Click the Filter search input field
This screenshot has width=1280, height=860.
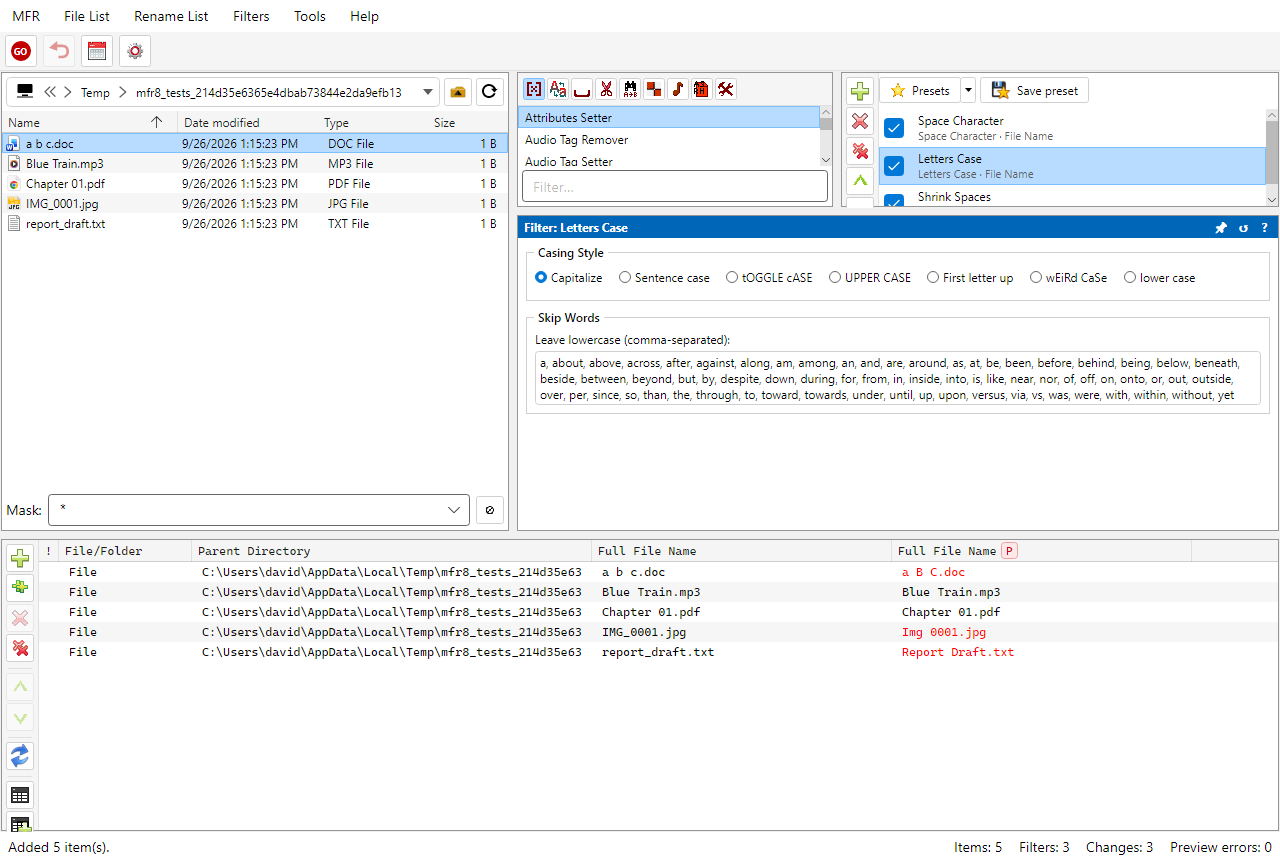(x=675, y=187)
